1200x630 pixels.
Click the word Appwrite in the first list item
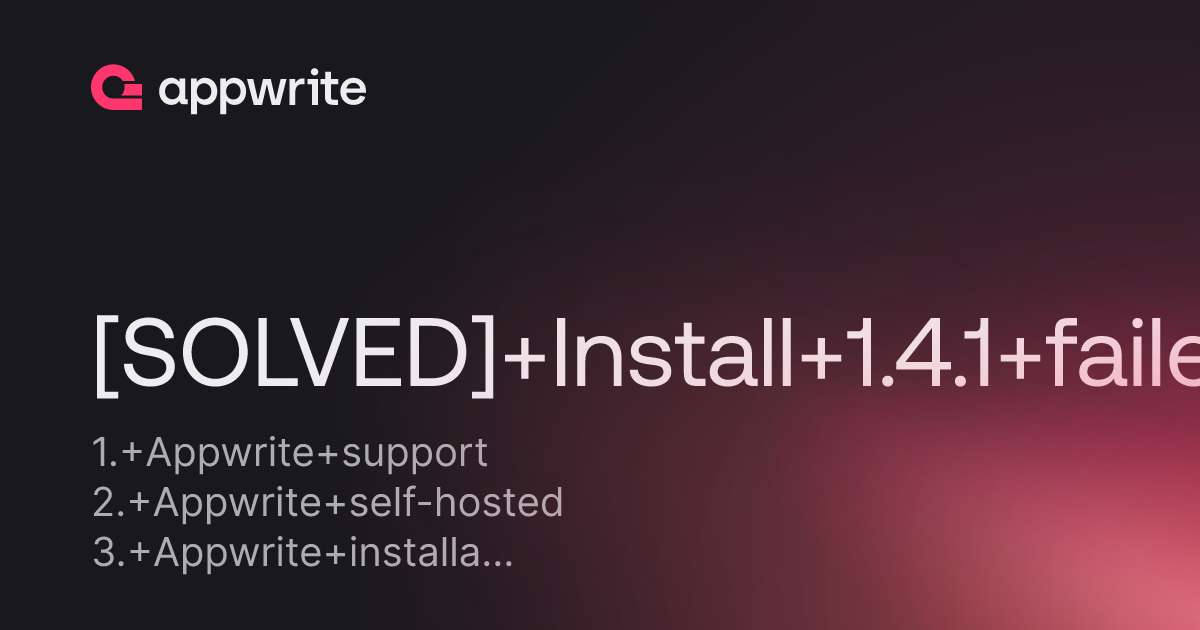point(232,455)
